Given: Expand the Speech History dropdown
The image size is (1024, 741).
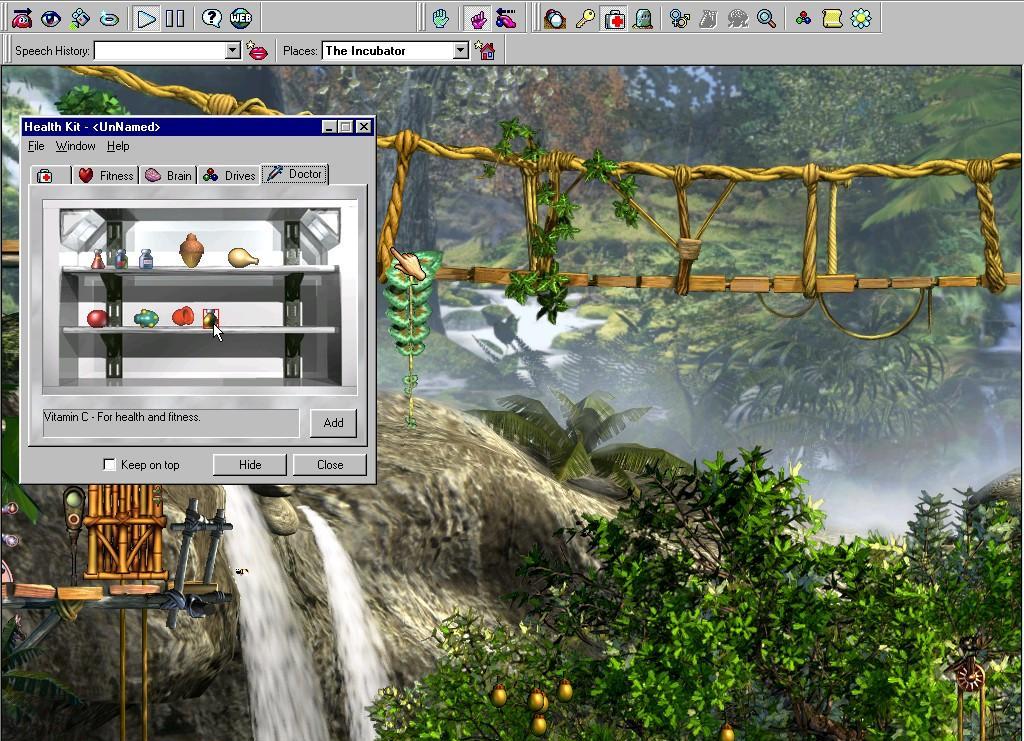Looking at the screenshot, I should pos(233,51).
